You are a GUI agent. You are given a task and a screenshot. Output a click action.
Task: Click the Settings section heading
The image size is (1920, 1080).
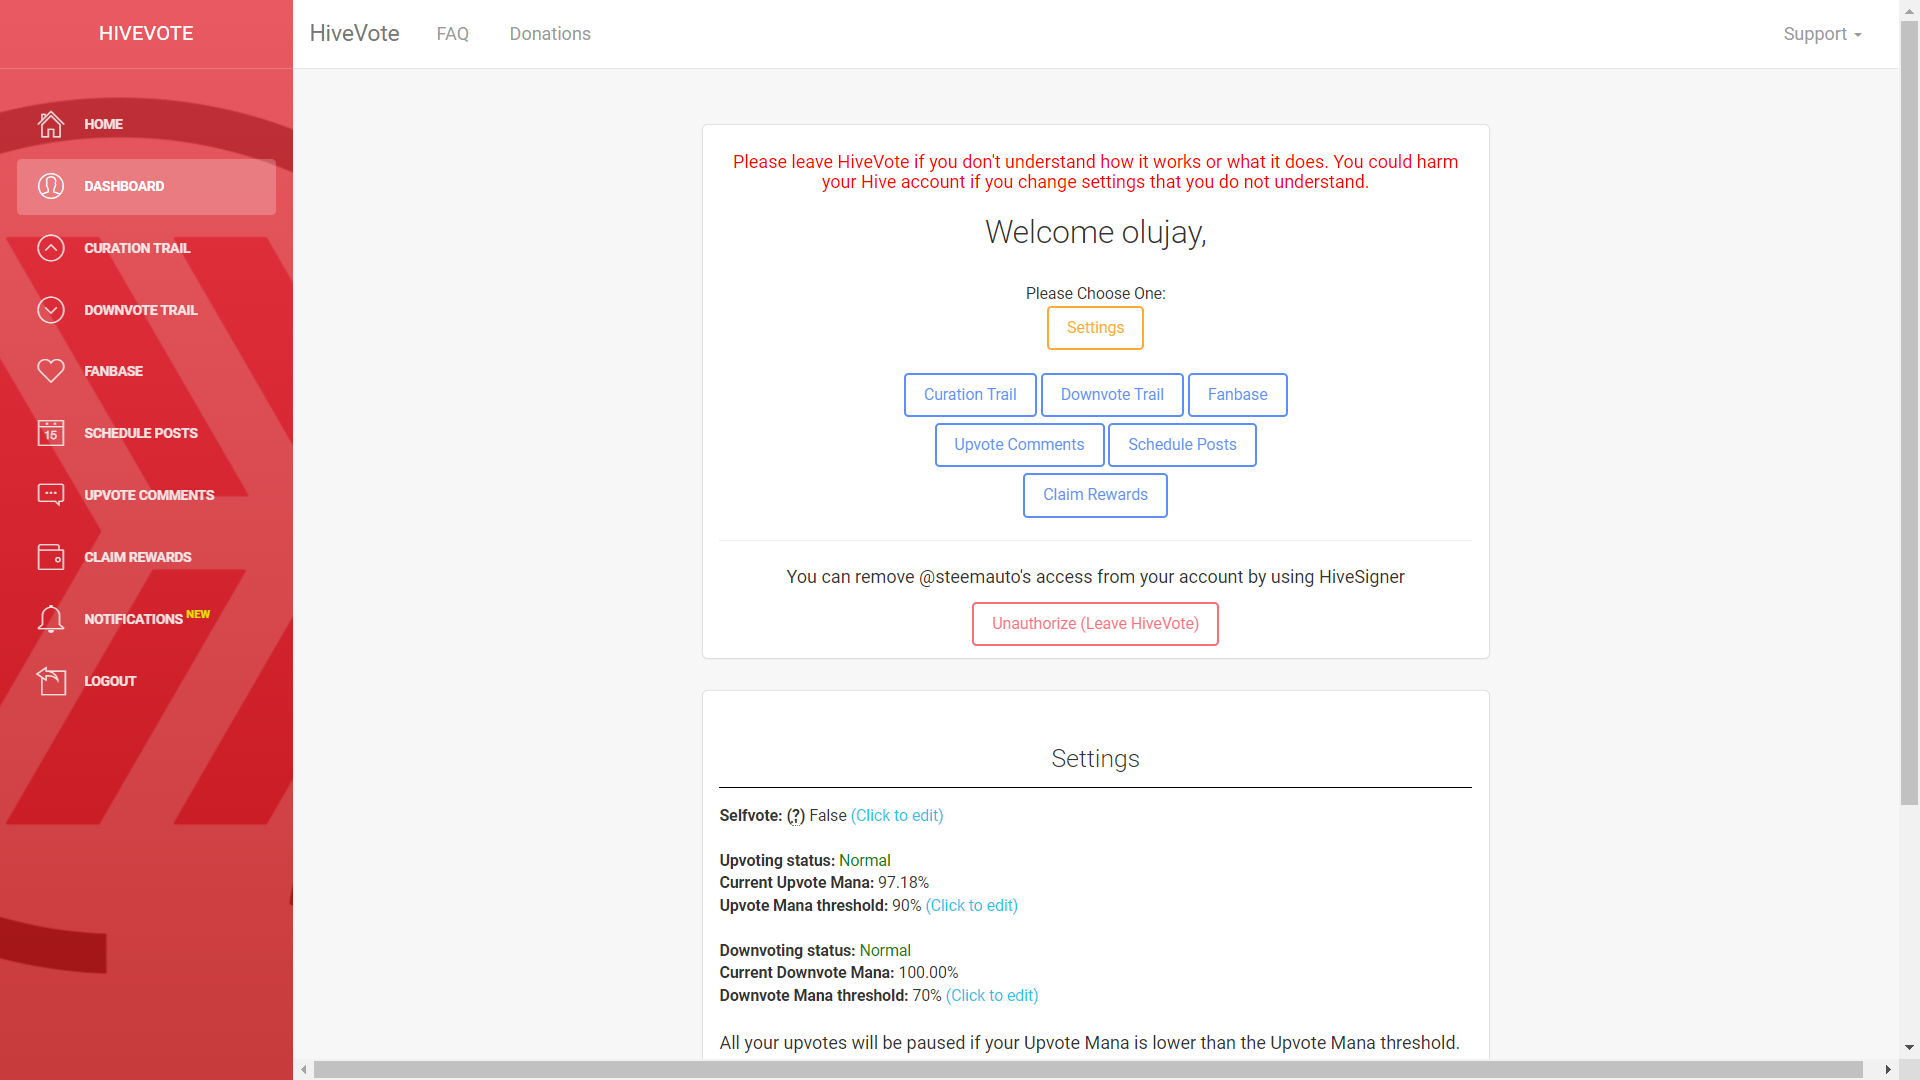pyautogui.click(x=1095, y=759)
